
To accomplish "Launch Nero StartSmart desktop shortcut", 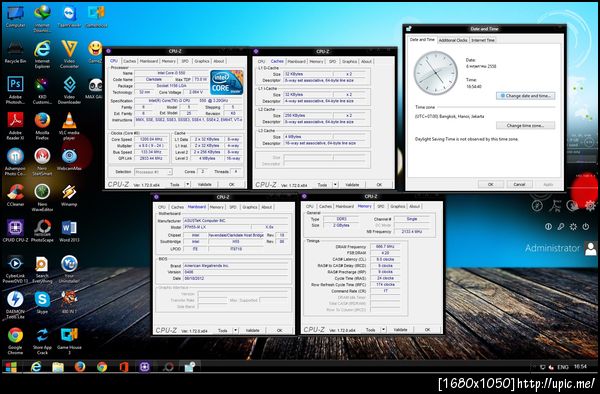I will coord(42,161).
